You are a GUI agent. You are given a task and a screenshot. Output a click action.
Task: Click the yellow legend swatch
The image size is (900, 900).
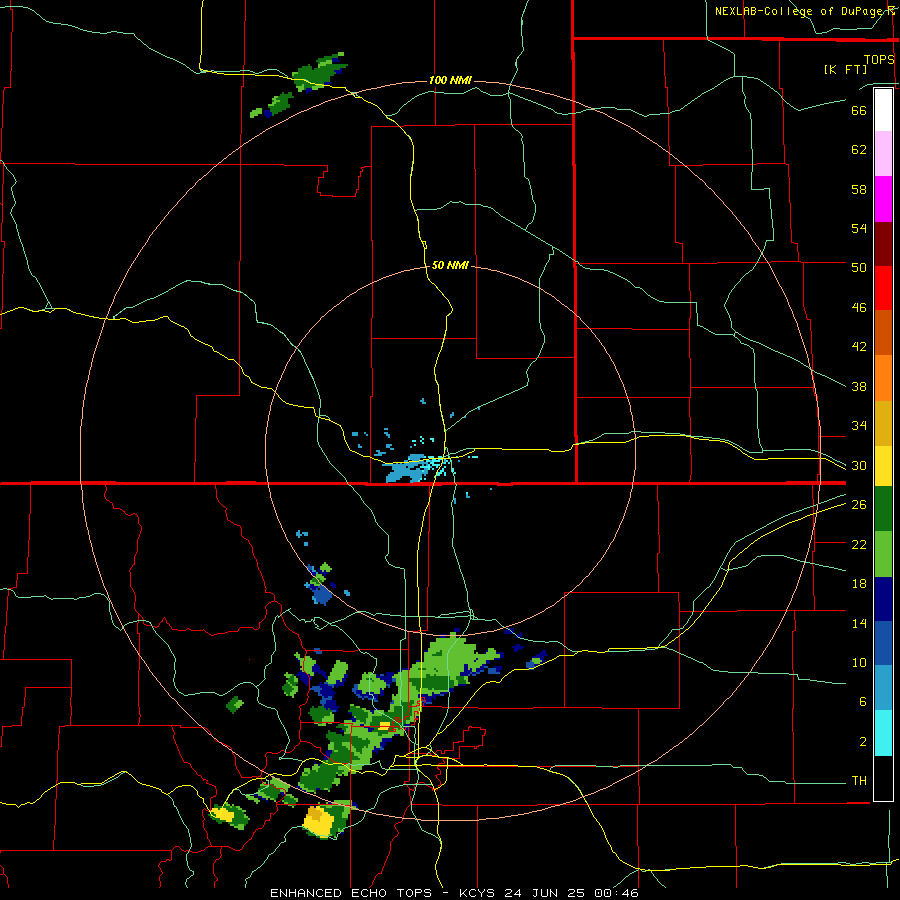(x=883, y=466)
